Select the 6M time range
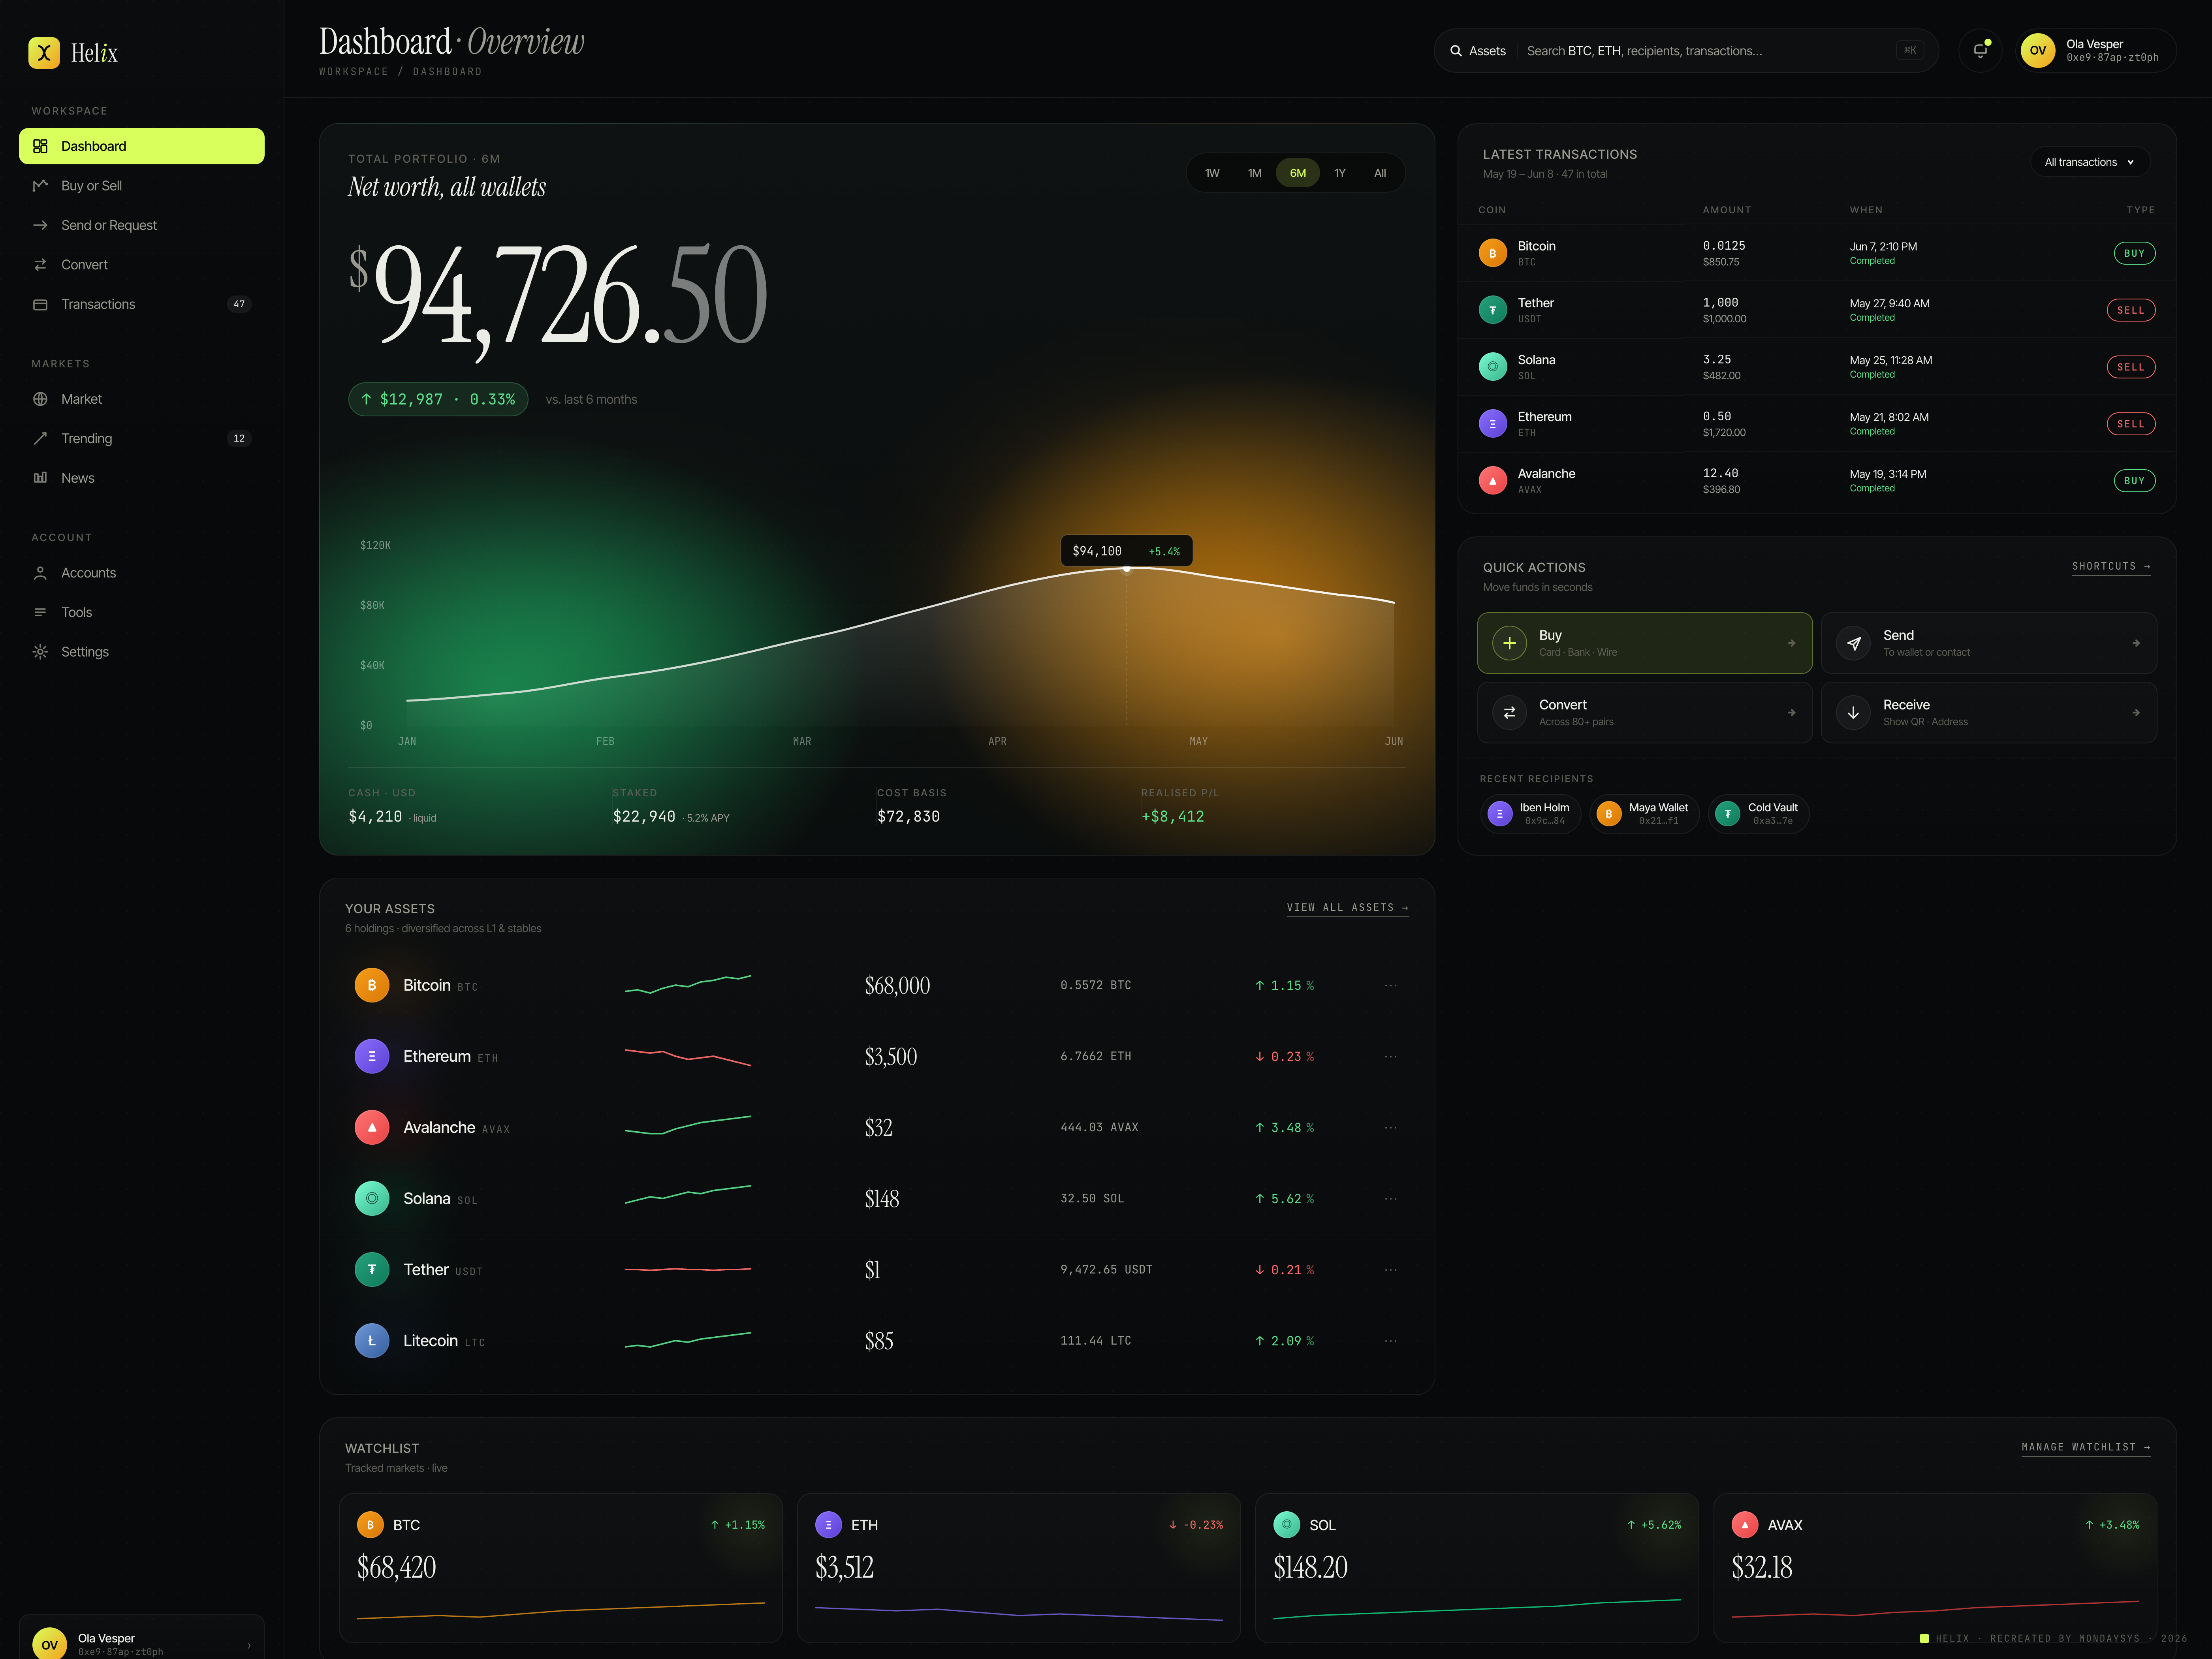Image resolution: width=2212 pixels, height=1659 pixels. coord(1297,173)
